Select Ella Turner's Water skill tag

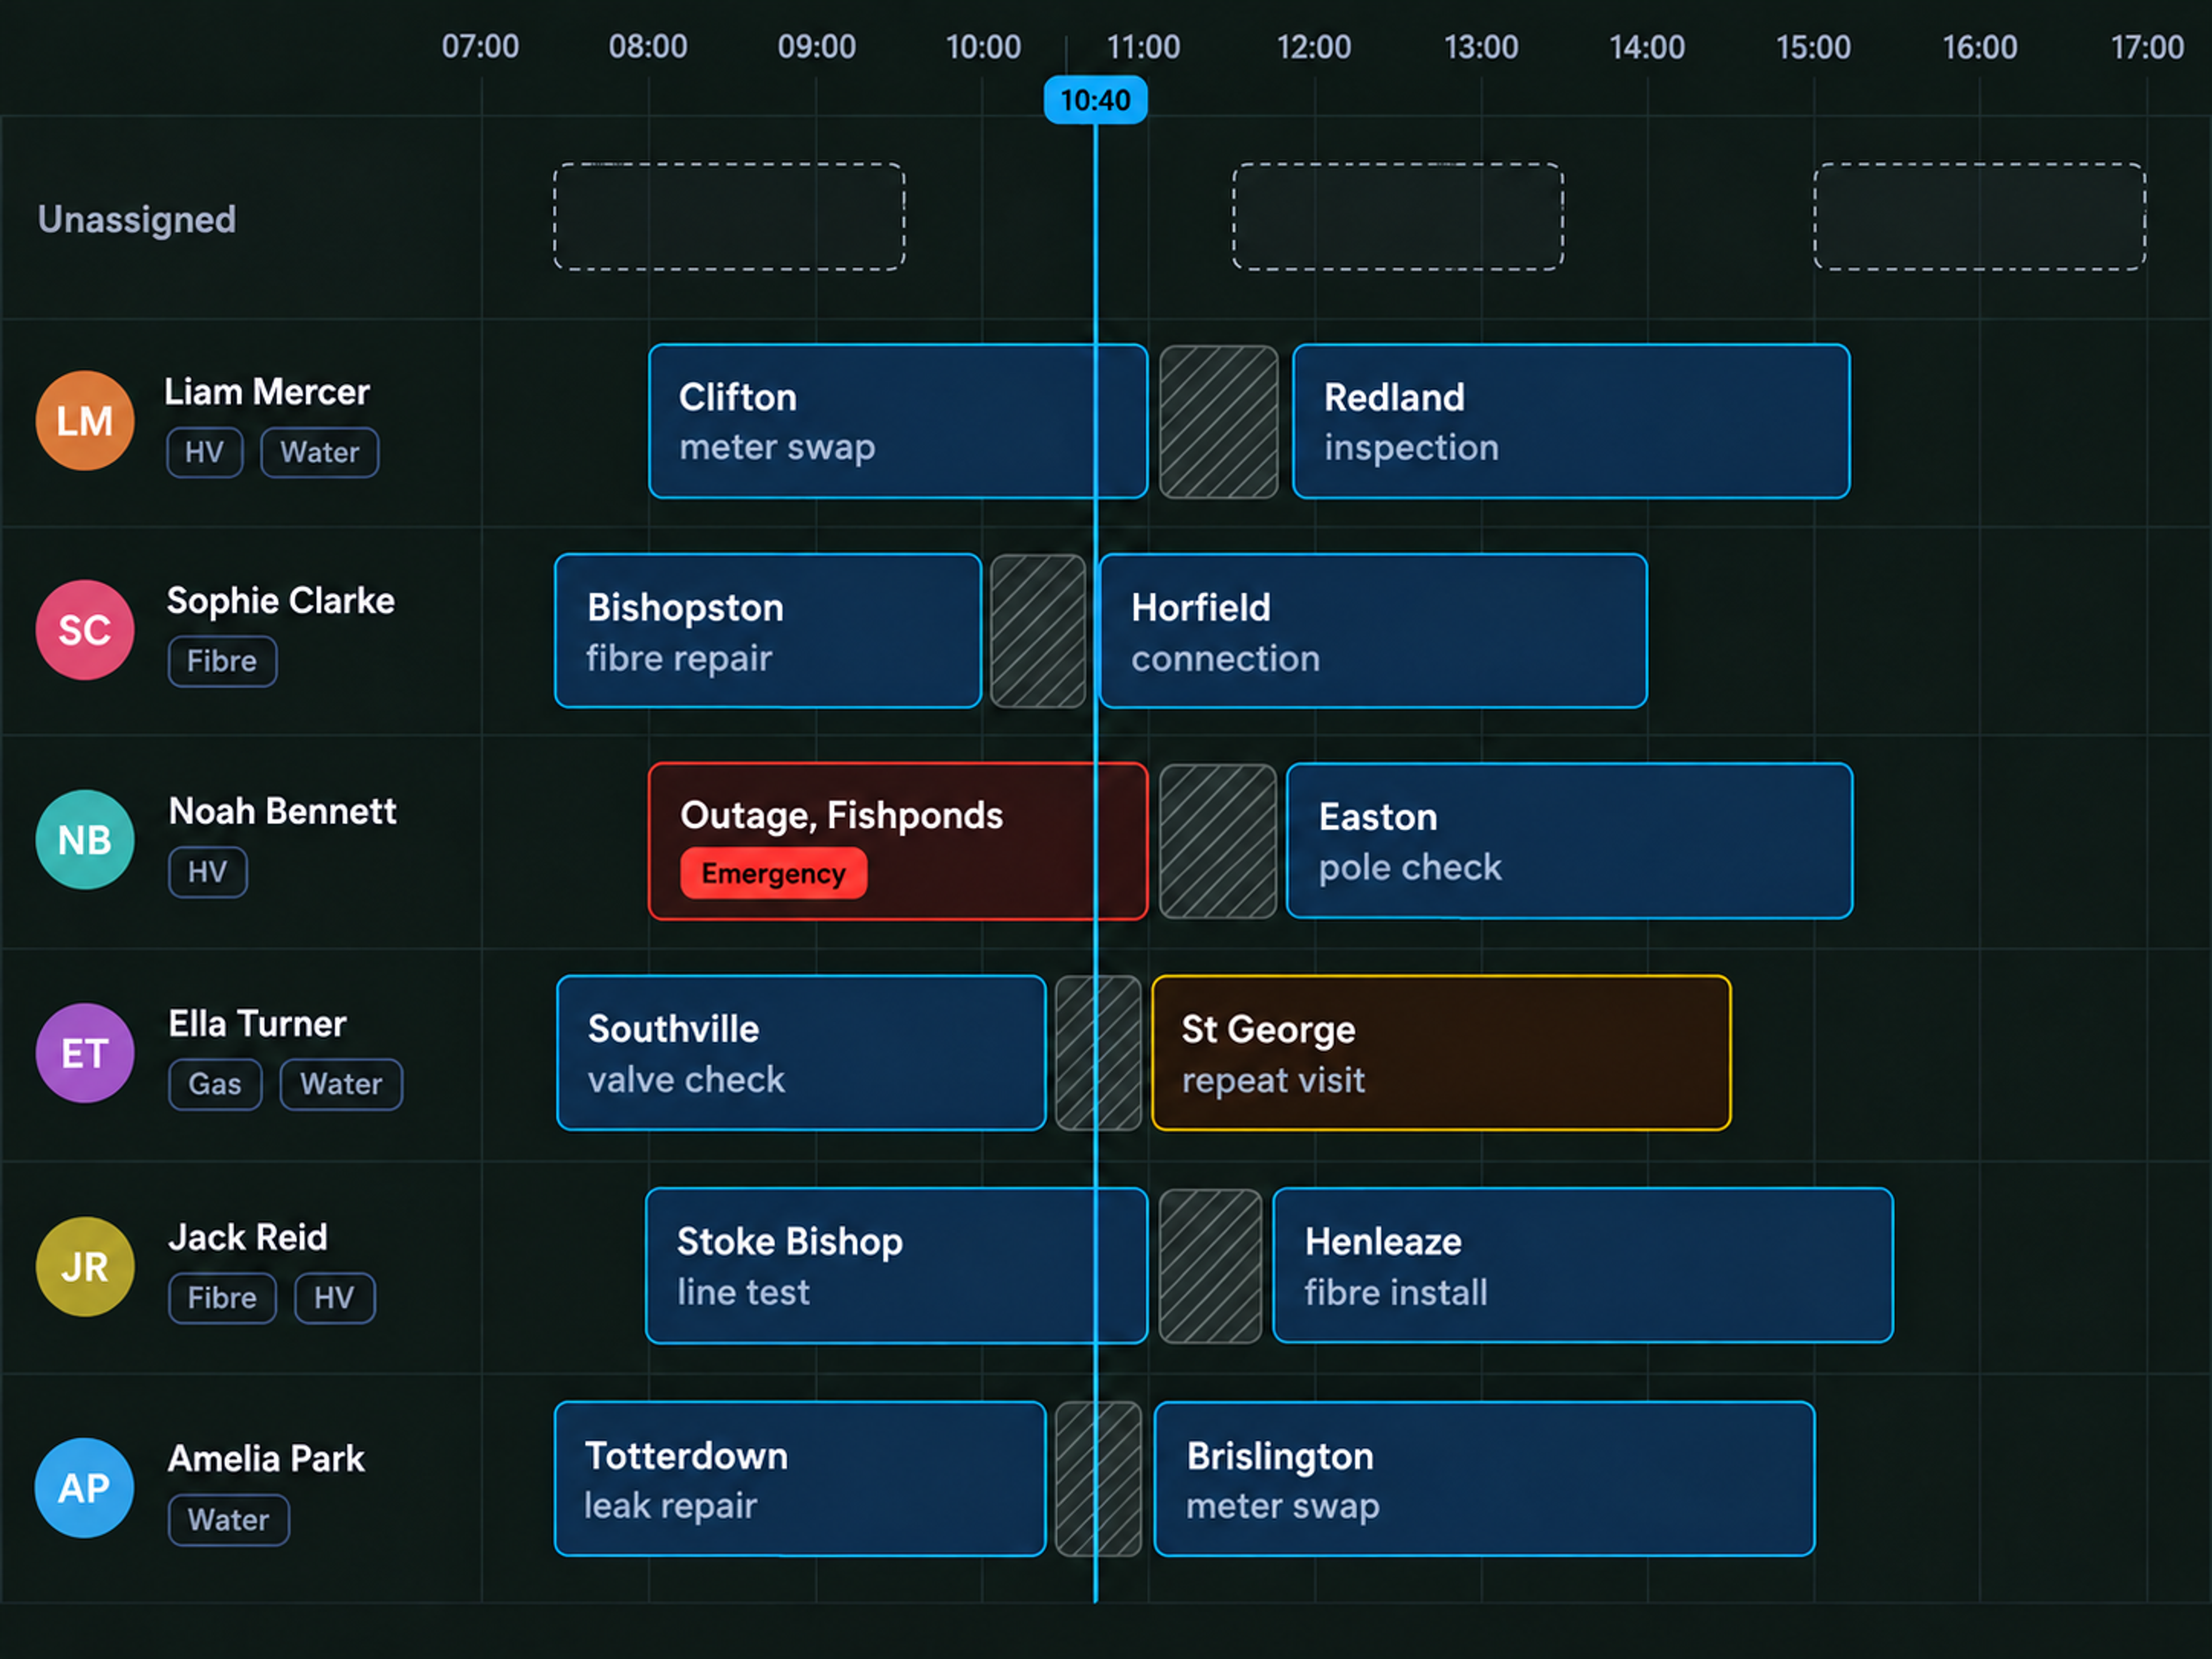tap(341, 1084)
